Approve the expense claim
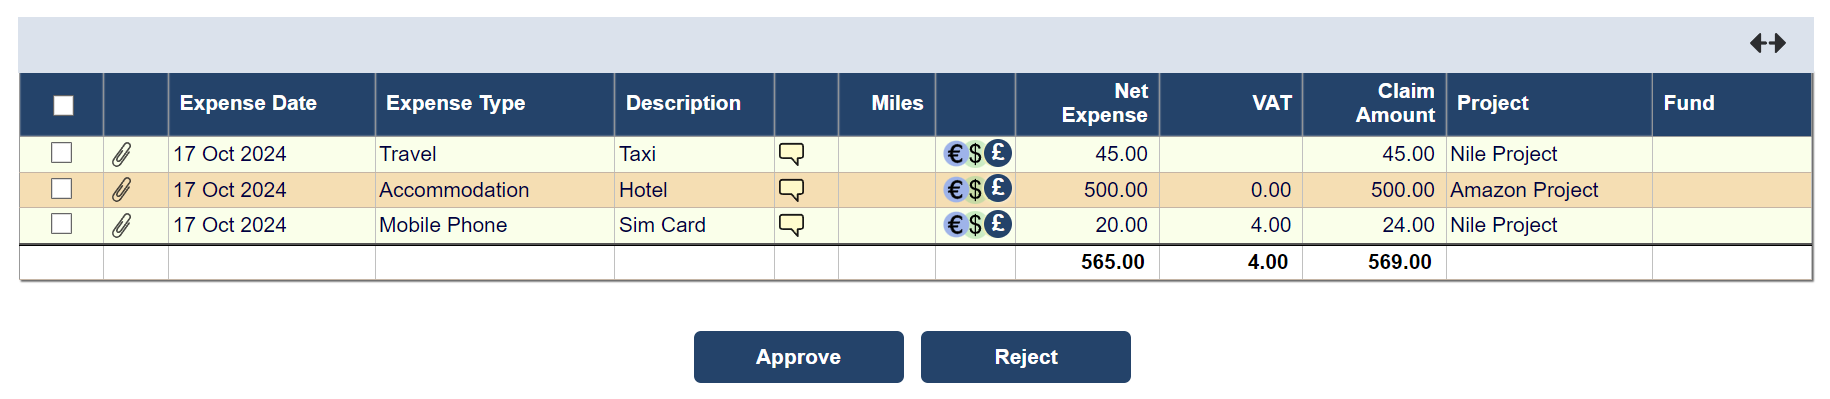 [799, 357]
